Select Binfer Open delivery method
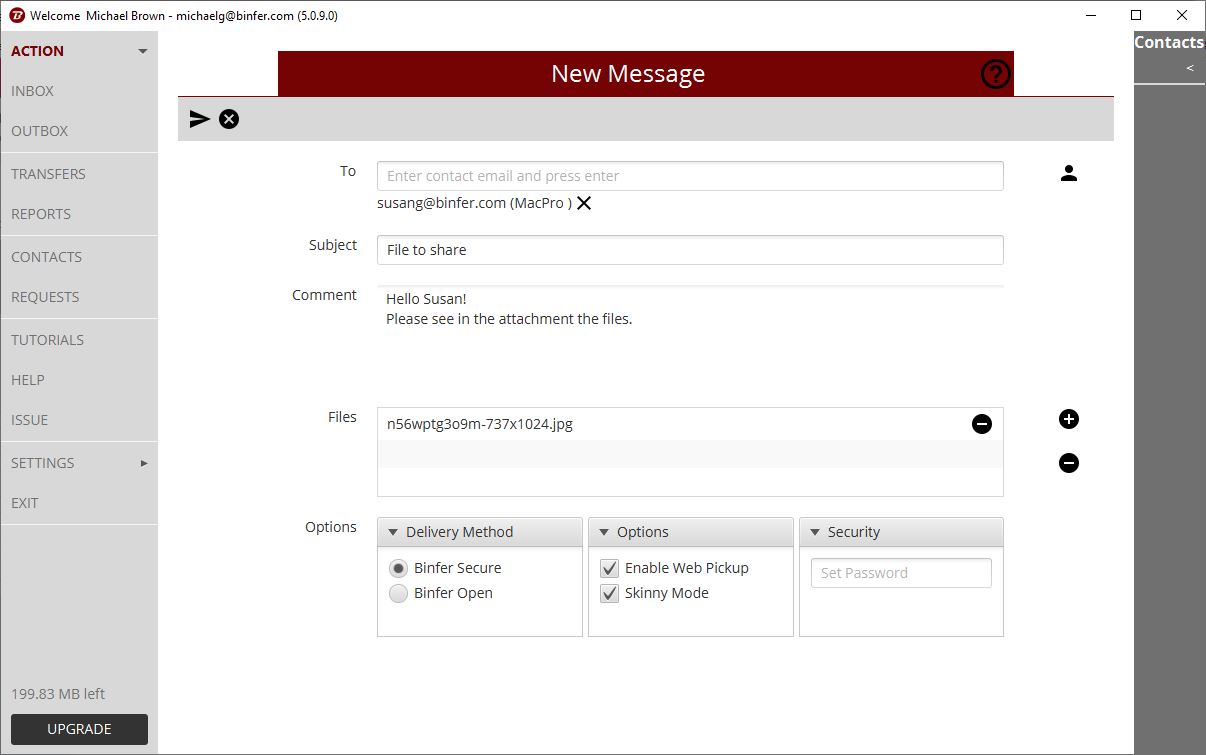This screenshot has height=755, width=1206. (398, 593)
